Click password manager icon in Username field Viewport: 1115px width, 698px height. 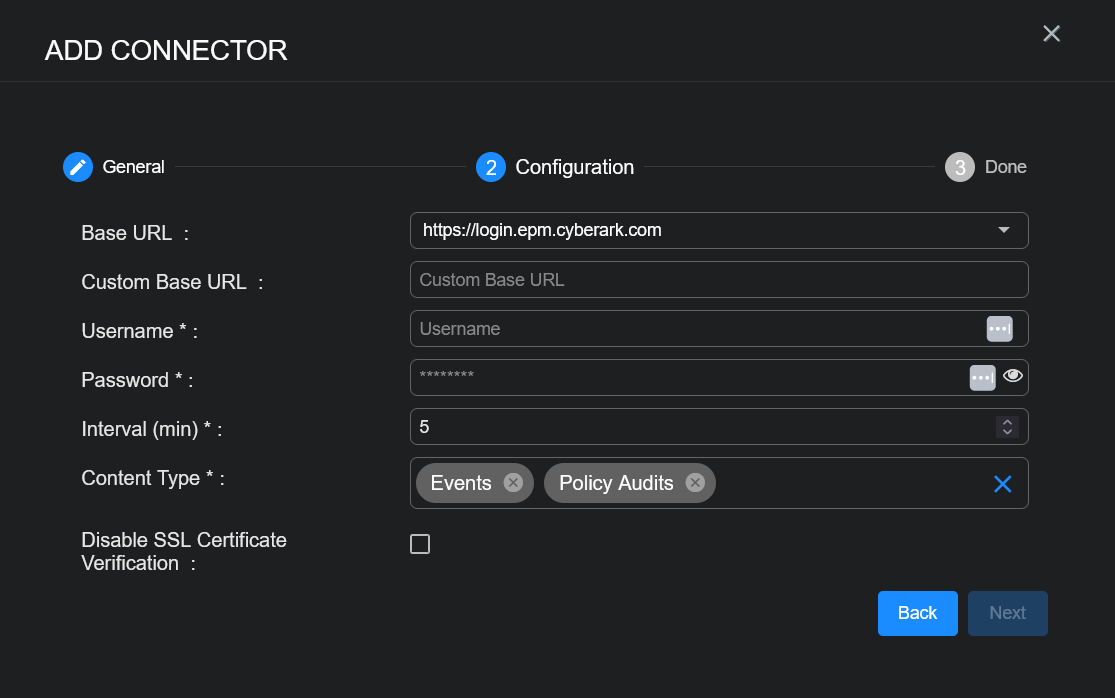(x=999, y=329)
